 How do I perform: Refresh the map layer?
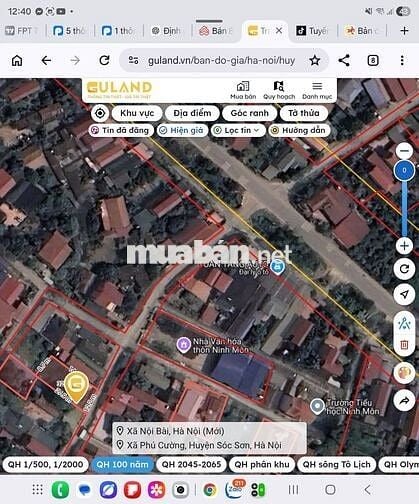pos(404,269)
